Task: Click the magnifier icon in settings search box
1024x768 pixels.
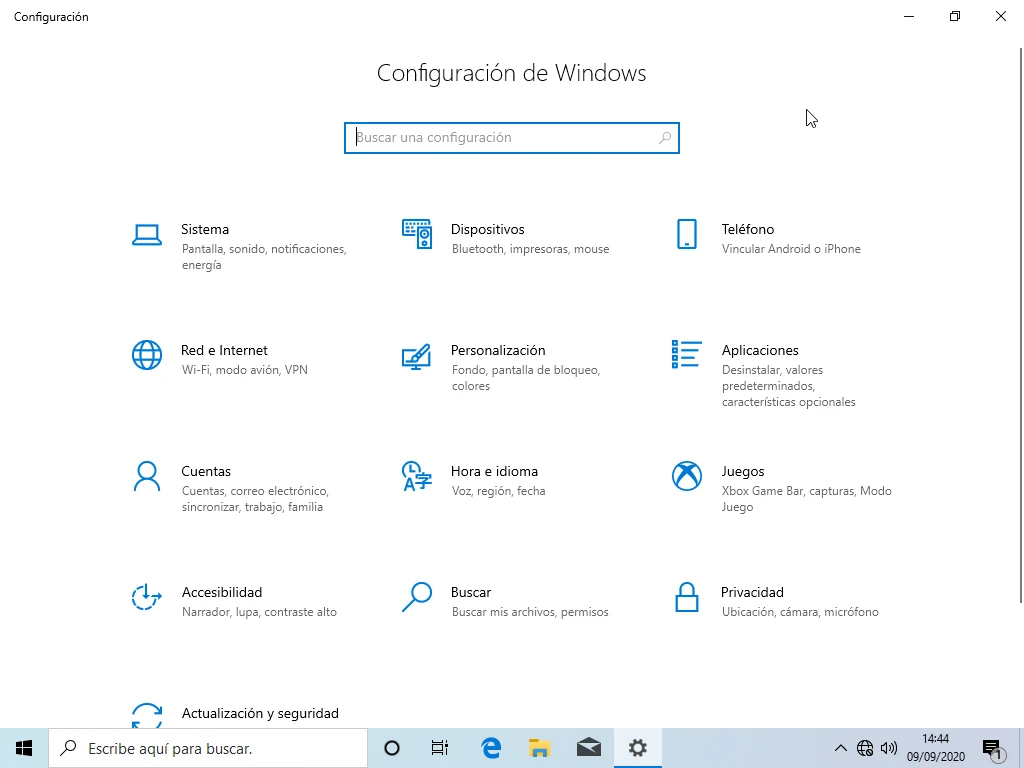Action: coord(665,138)
